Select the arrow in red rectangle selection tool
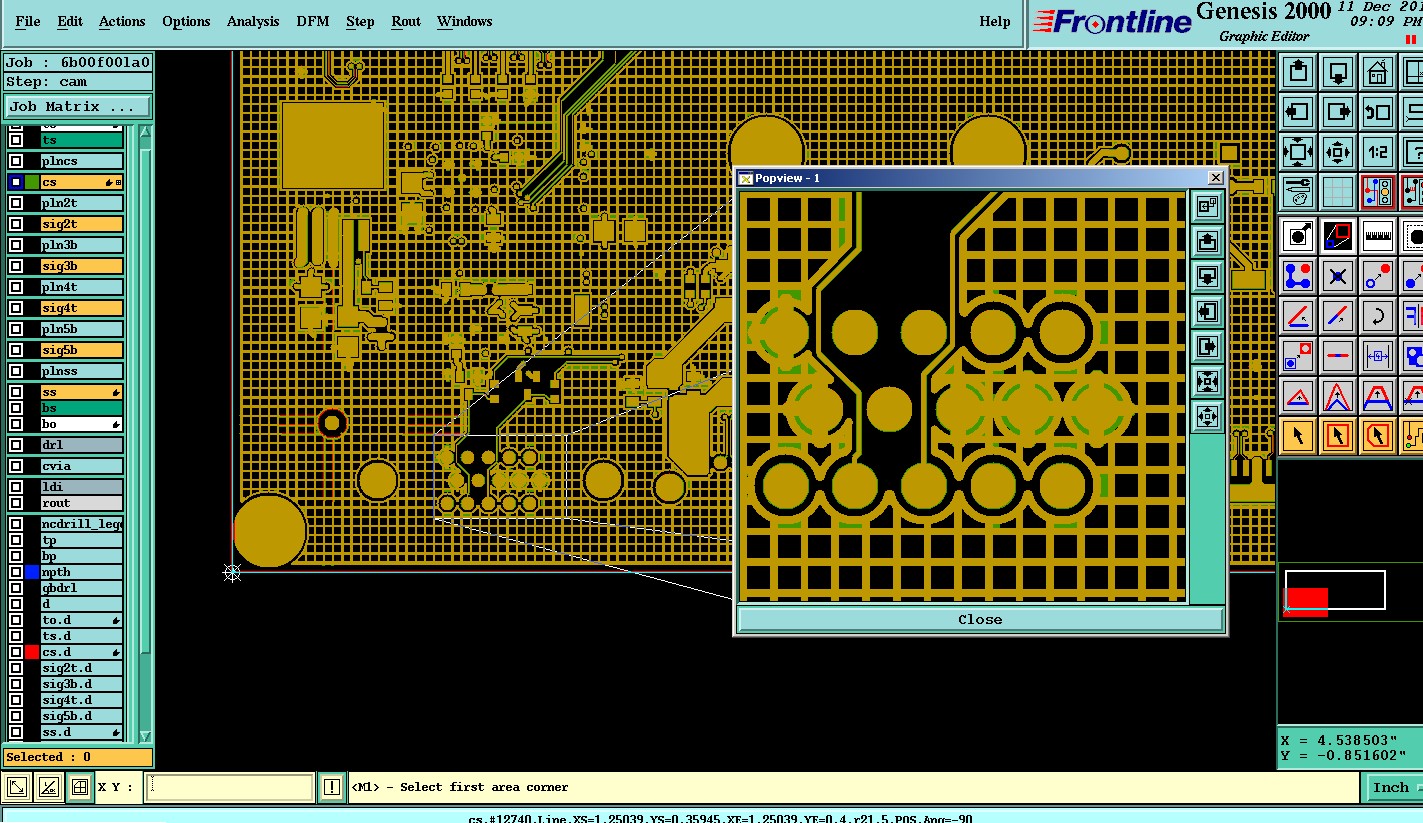 [1338, 436]
